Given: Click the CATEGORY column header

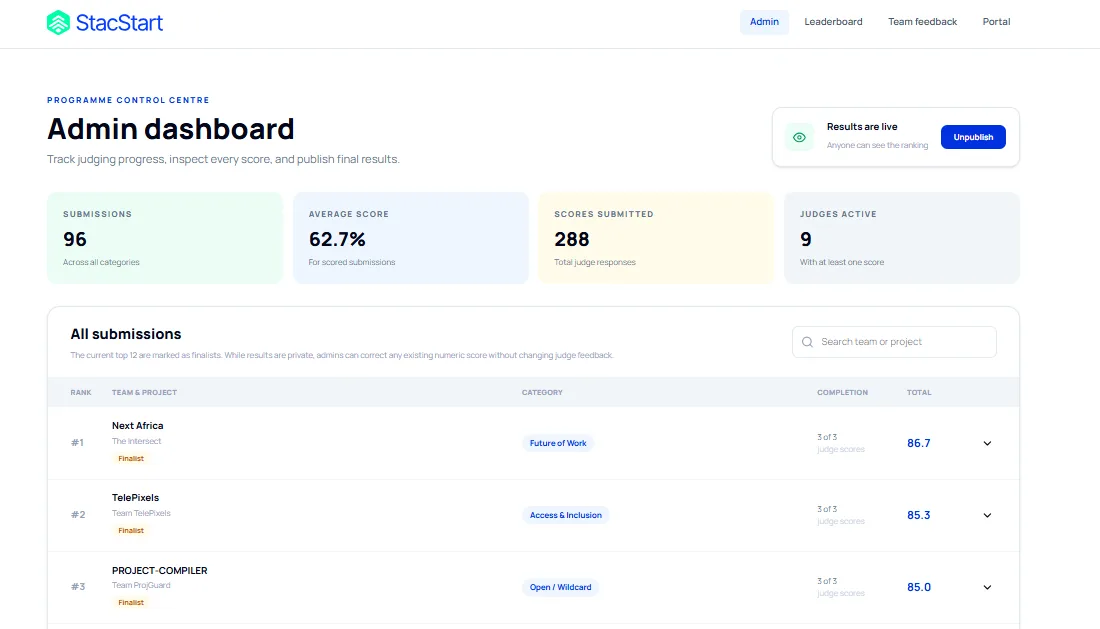Looking at the screenshot, I should tap(542, 393).
